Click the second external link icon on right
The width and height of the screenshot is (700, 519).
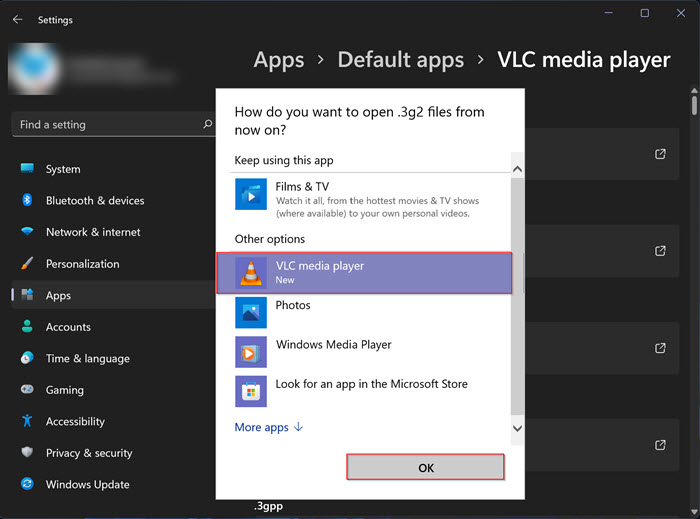pyautogui.click(x=660, y=251)
